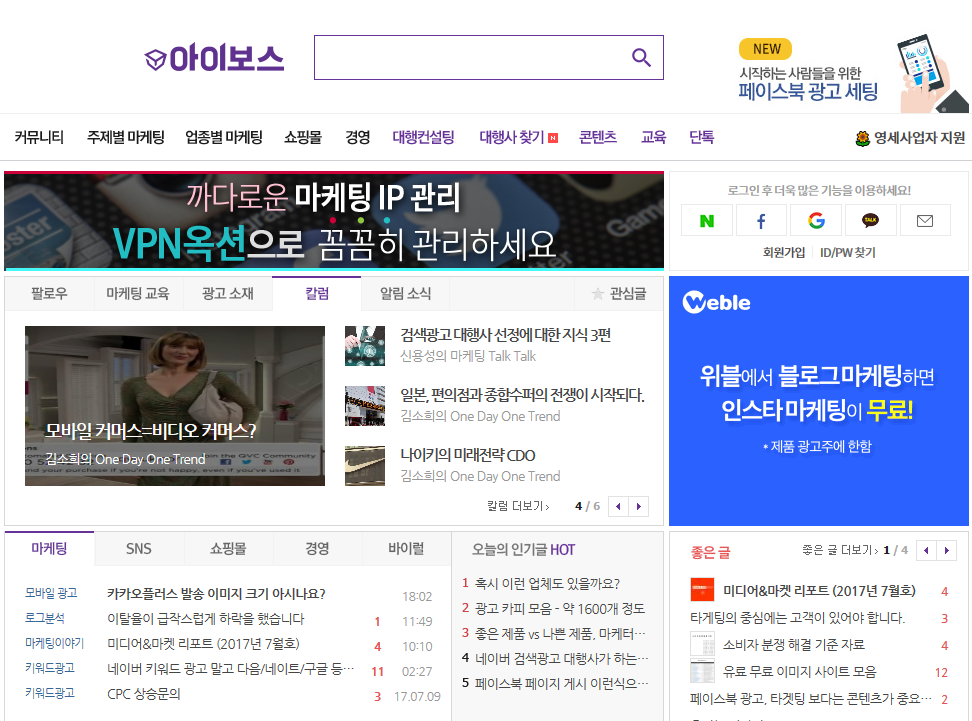This screenshot has width=972, height=721.
Task: Select the 칼럼 tab
Action: point(317,294)
